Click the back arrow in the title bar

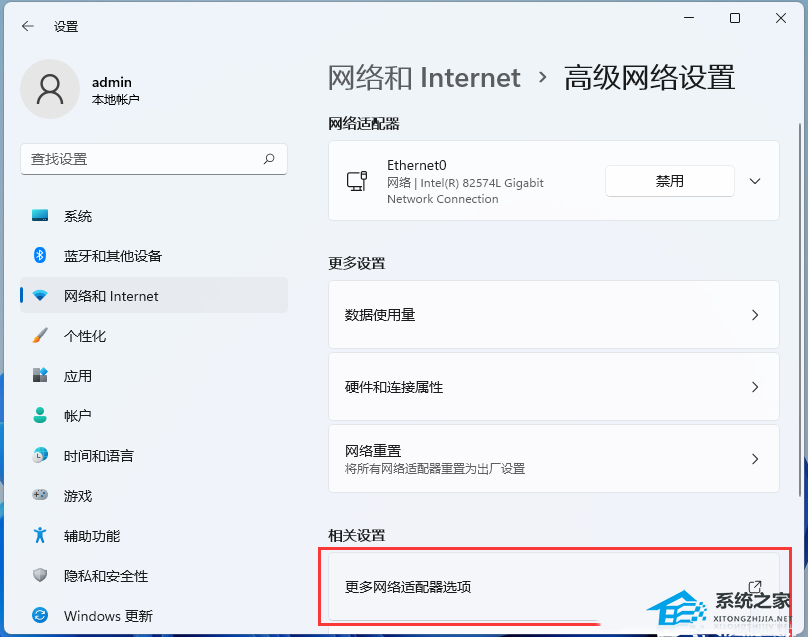tap(27, 27)
